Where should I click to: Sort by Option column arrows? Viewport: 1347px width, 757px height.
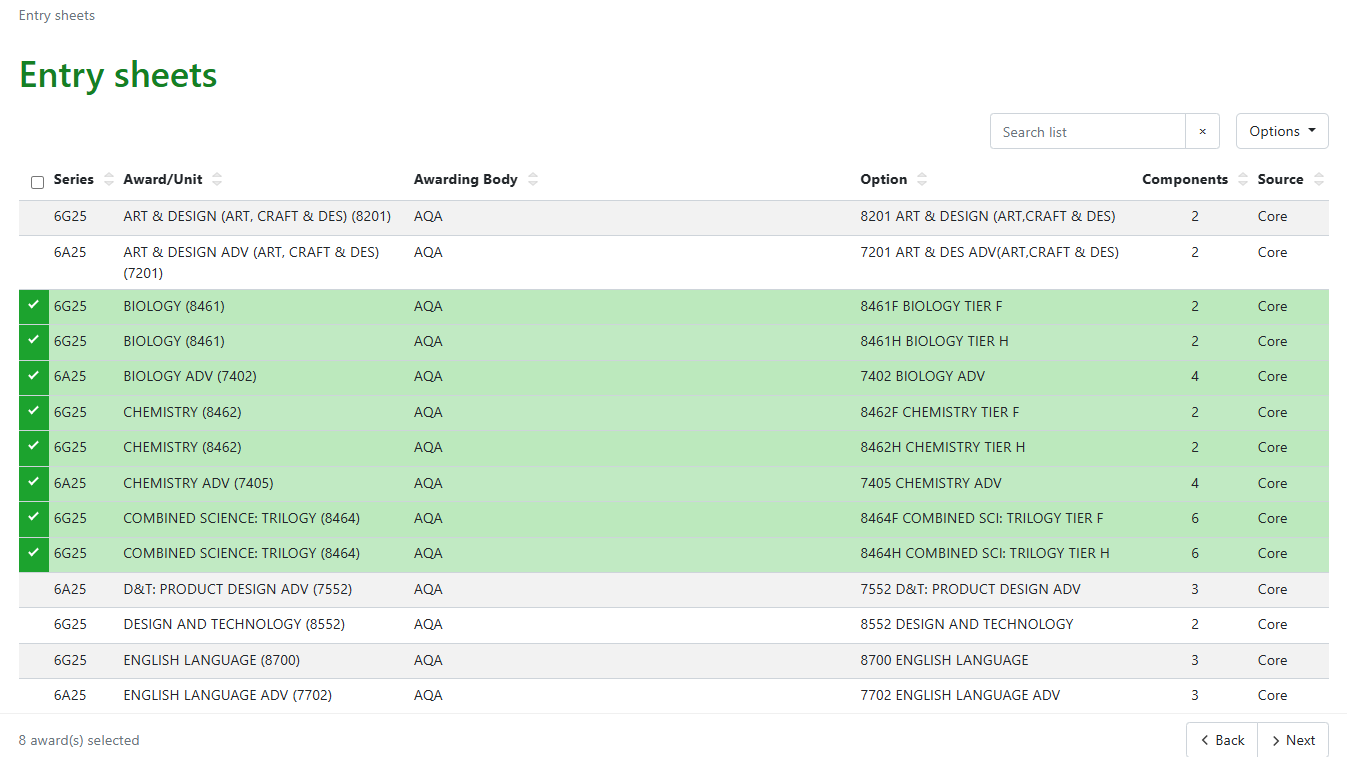(922, 180)
